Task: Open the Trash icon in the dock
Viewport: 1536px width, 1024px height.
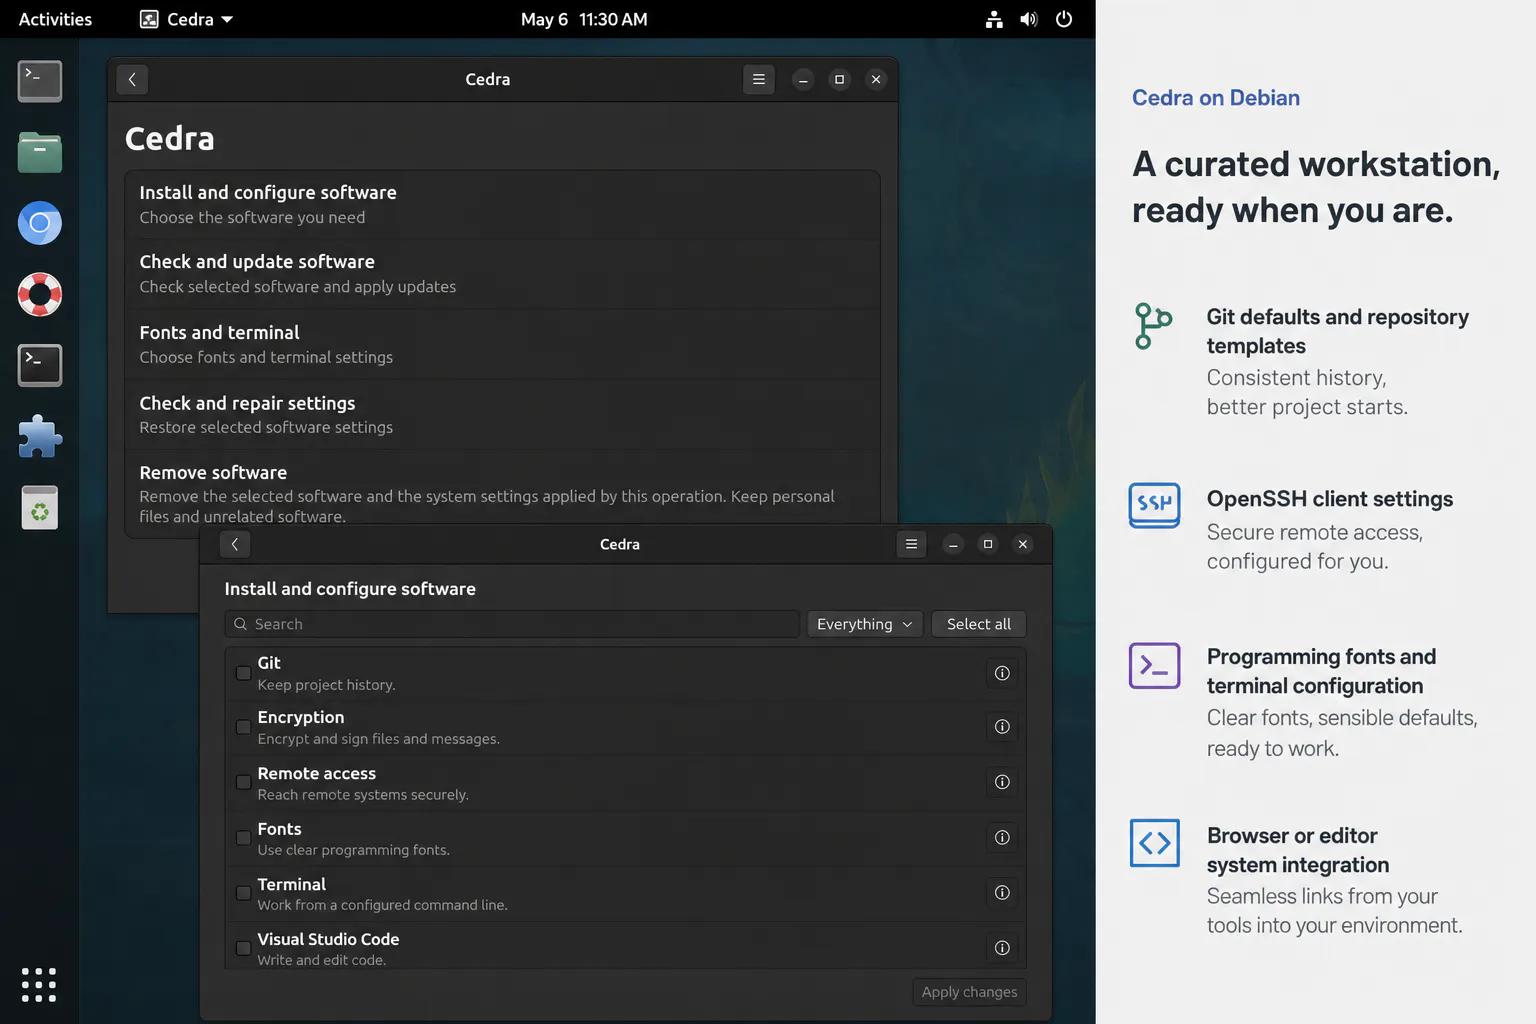Action: pyautogui.click(x=40, y=507)
